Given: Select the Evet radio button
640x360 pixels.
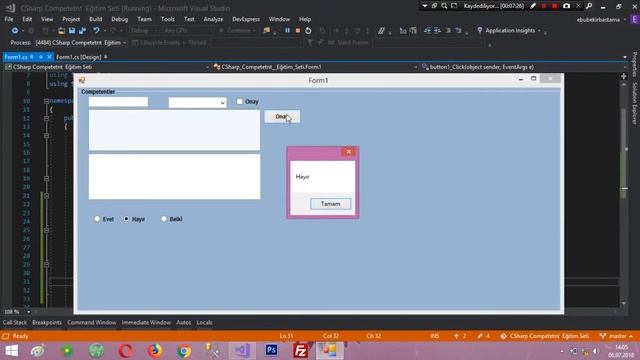Looking at the screenshot, I should [97, 219].
